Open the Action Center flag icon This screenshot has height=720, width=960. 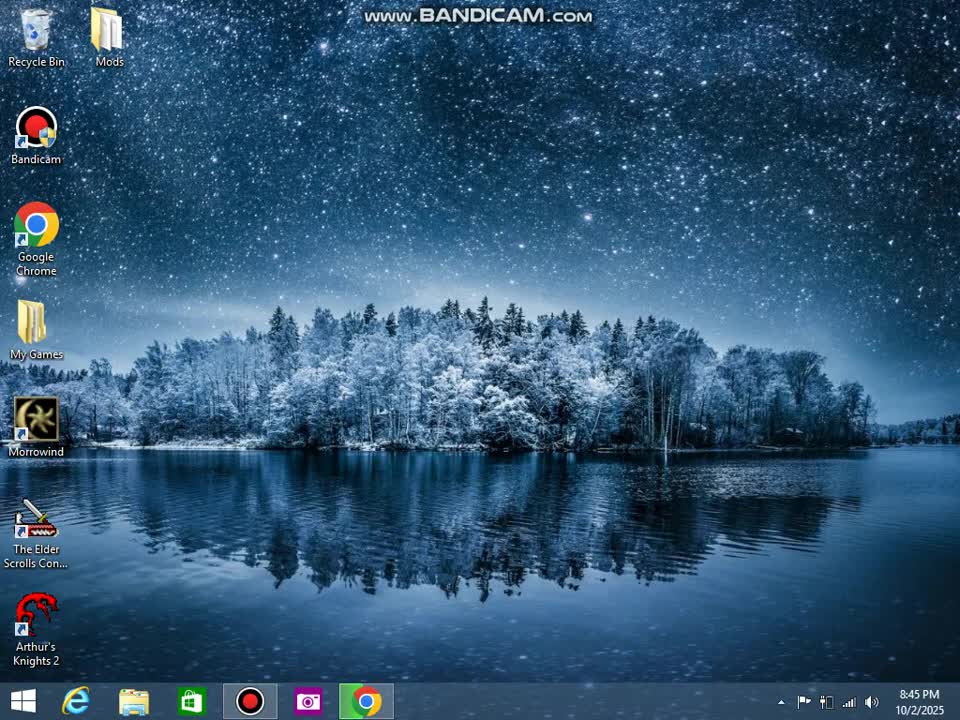pos(804,702)
